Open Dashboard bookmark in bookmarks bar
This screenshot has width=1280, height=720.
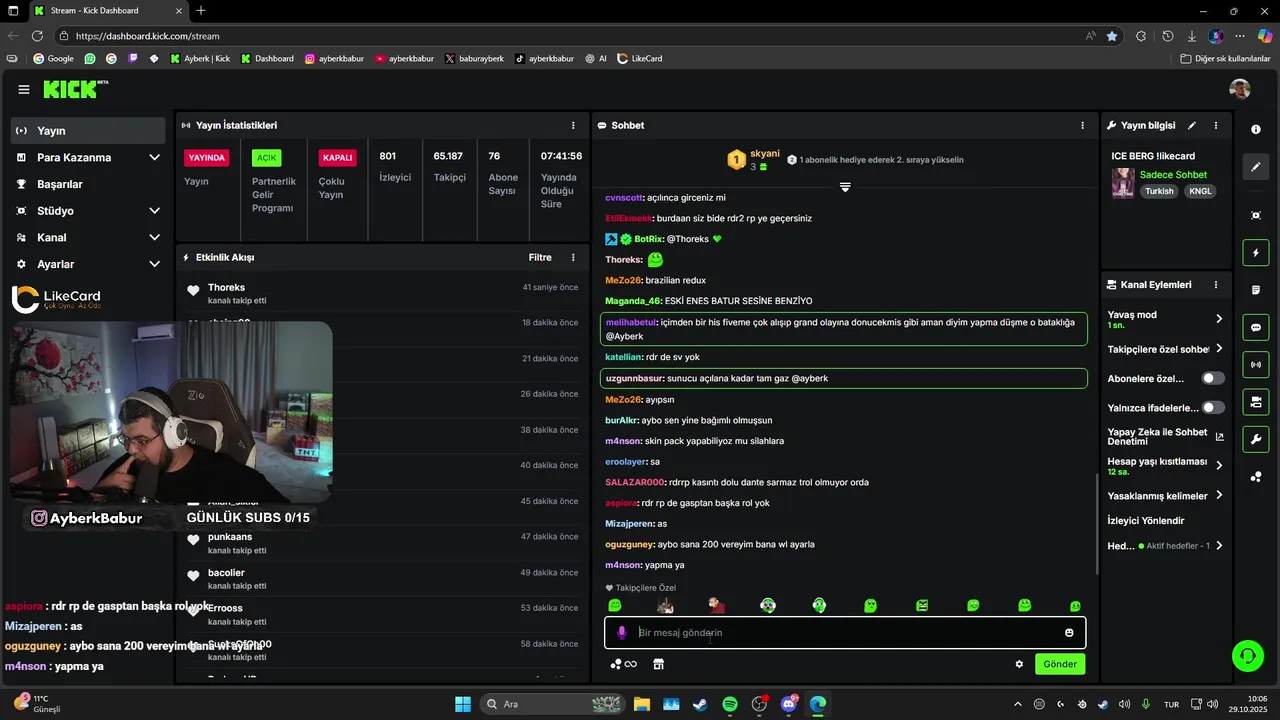pyautogui.click(x=267, y=59)
